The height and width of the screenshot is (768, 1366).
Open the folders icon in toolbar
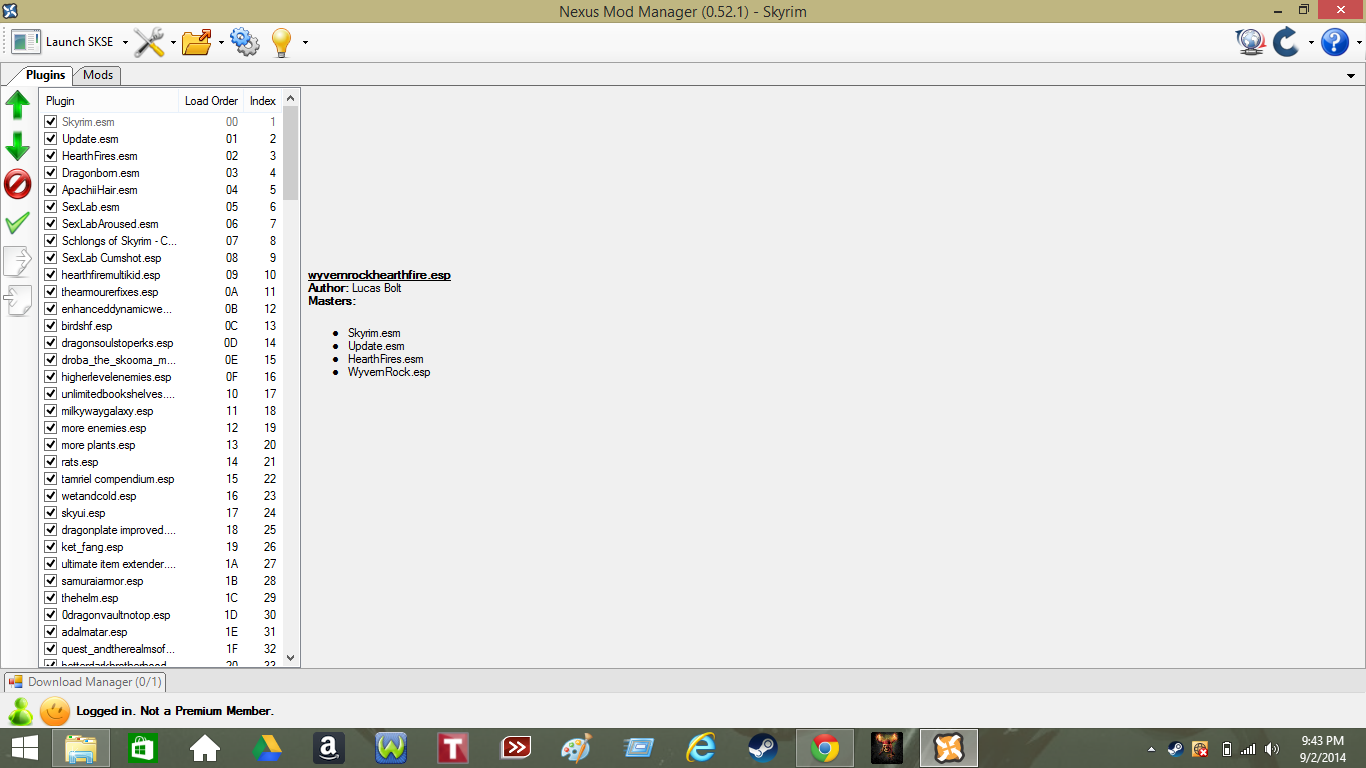[x=198, y=42]
